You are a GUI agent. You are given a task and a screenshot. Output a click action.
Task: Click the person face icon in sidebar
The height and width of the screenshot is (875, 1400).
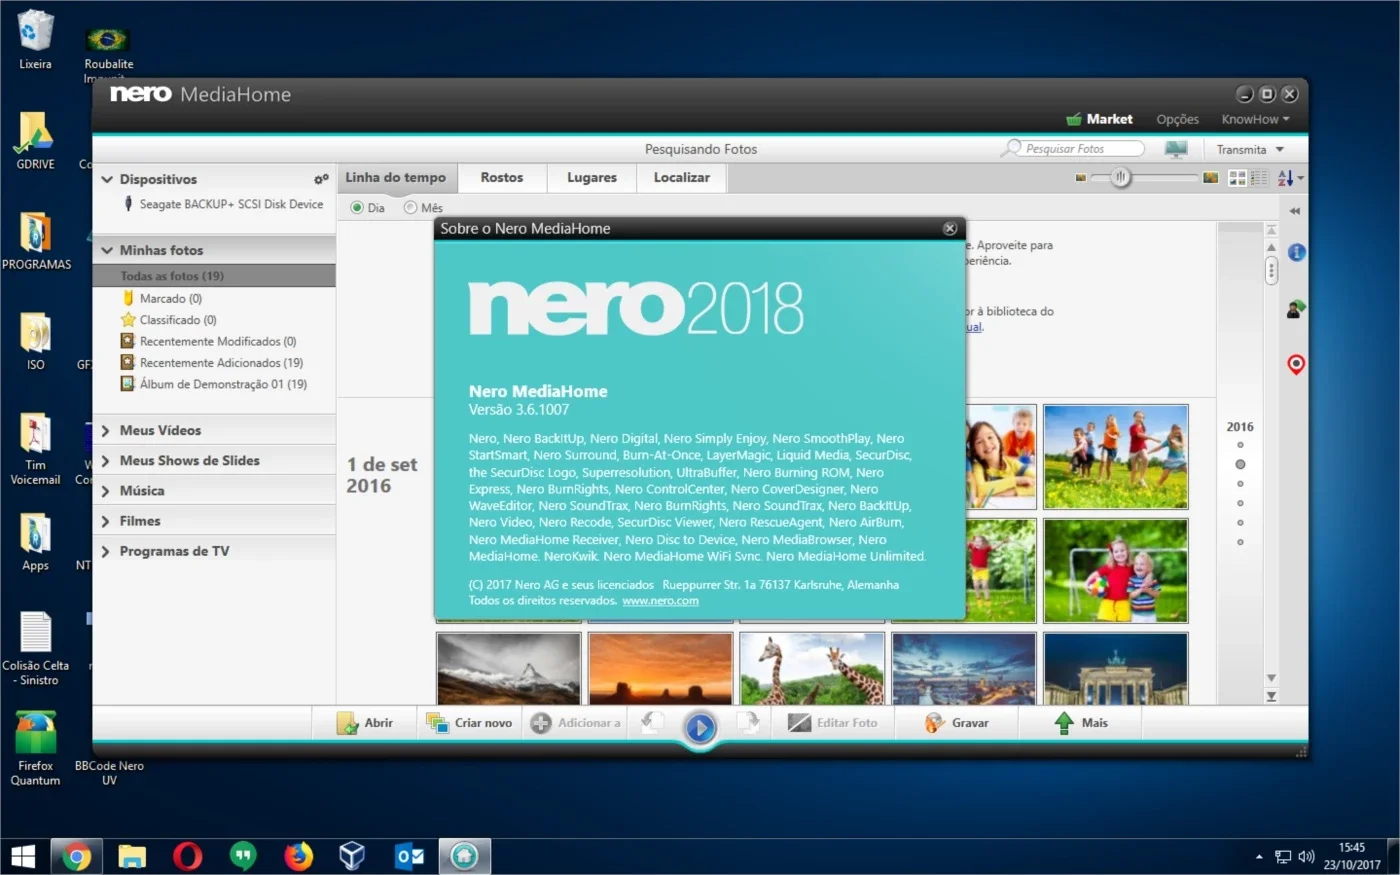click(1295, 309)
